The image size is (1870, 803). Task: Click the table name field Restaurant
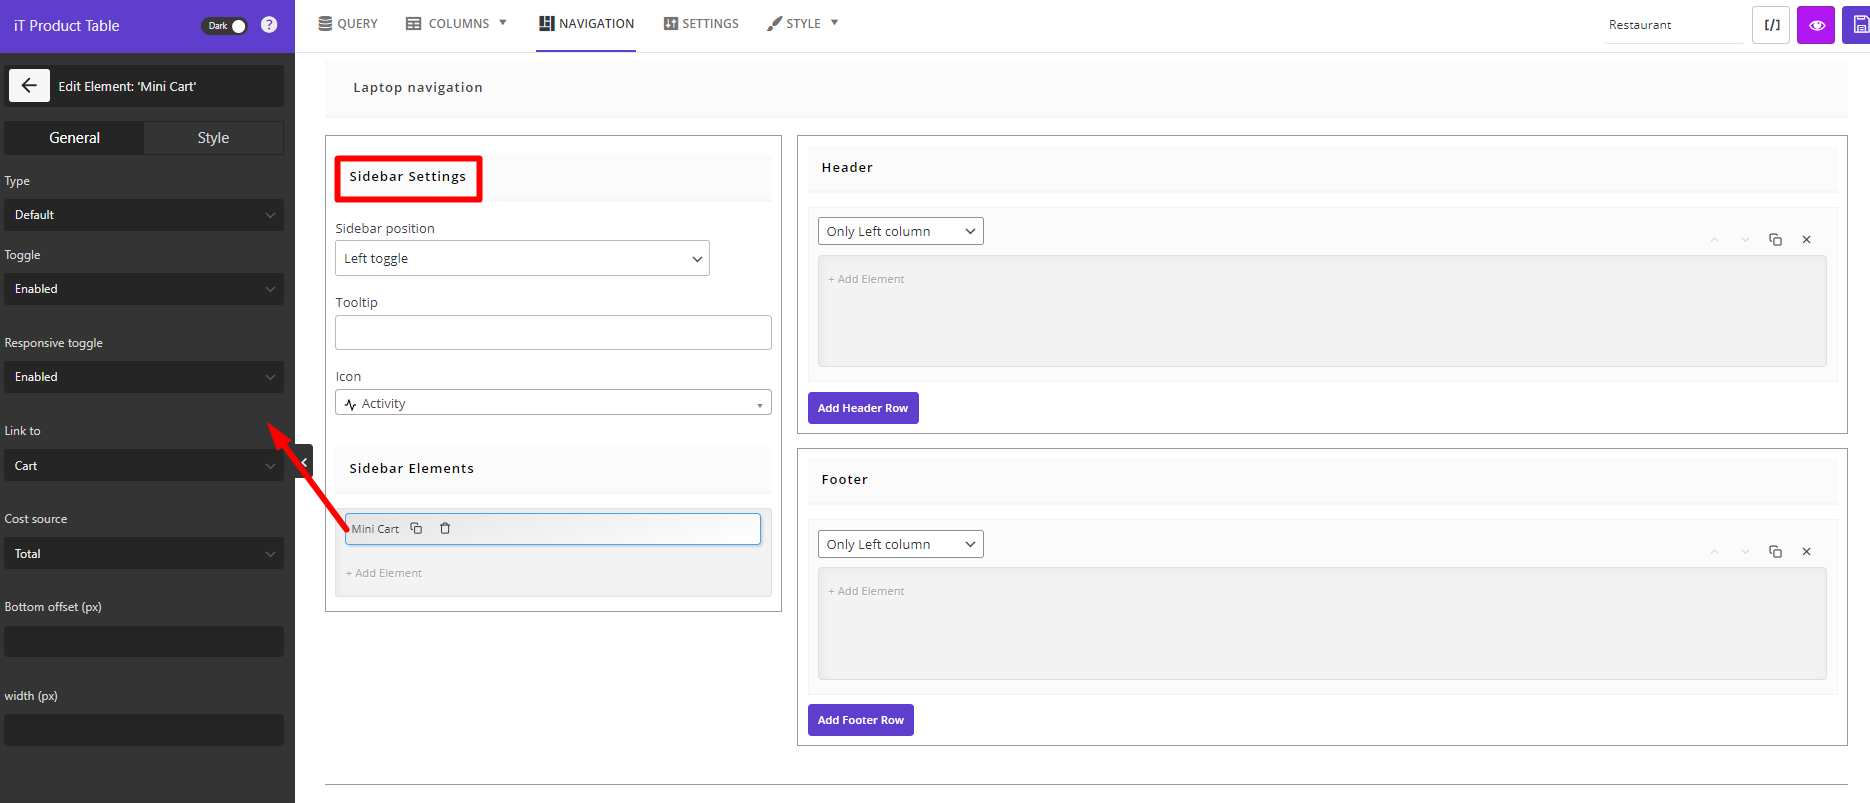(x=1674, y=25)
